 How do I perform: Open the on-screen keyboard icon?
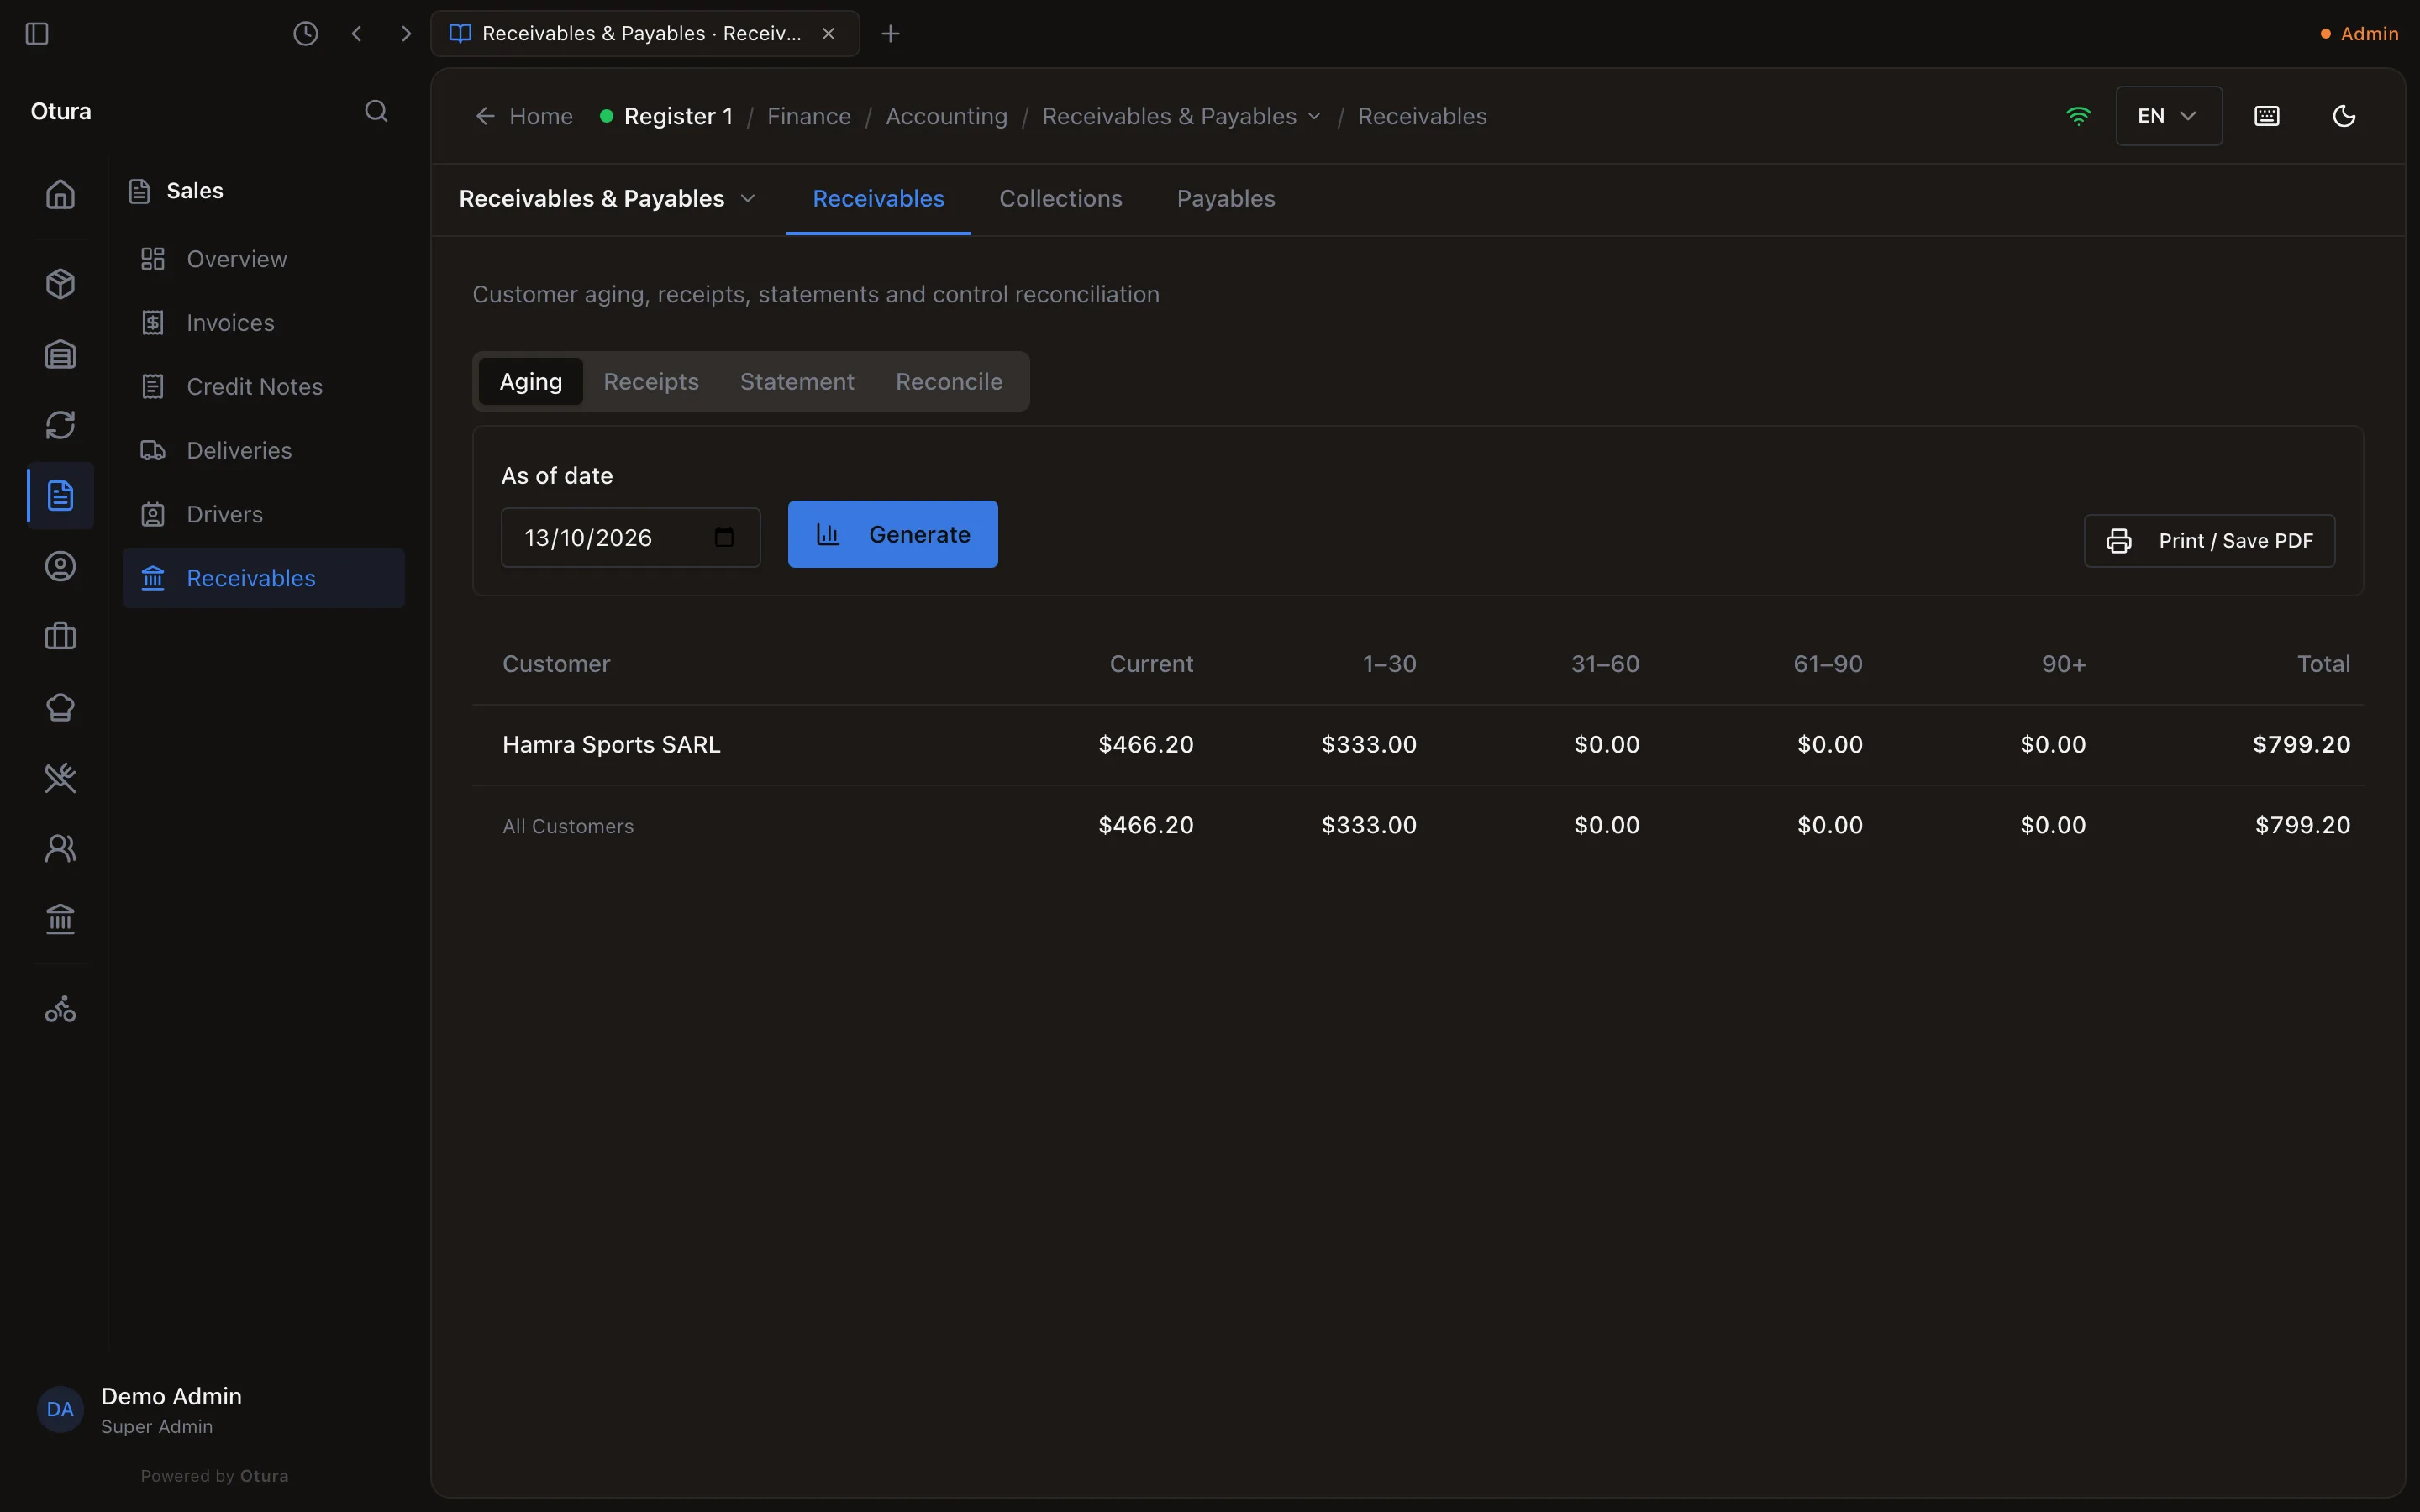[x=2267, y=116]
